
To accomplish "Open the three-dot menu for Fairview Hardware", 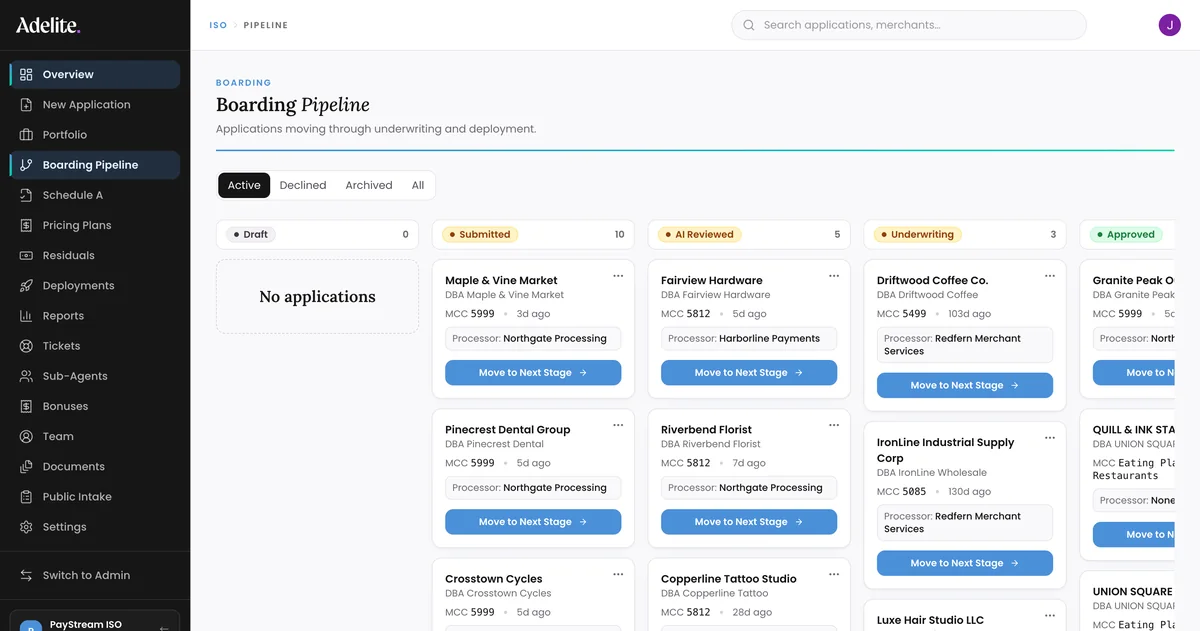I will tap(834, 276).
